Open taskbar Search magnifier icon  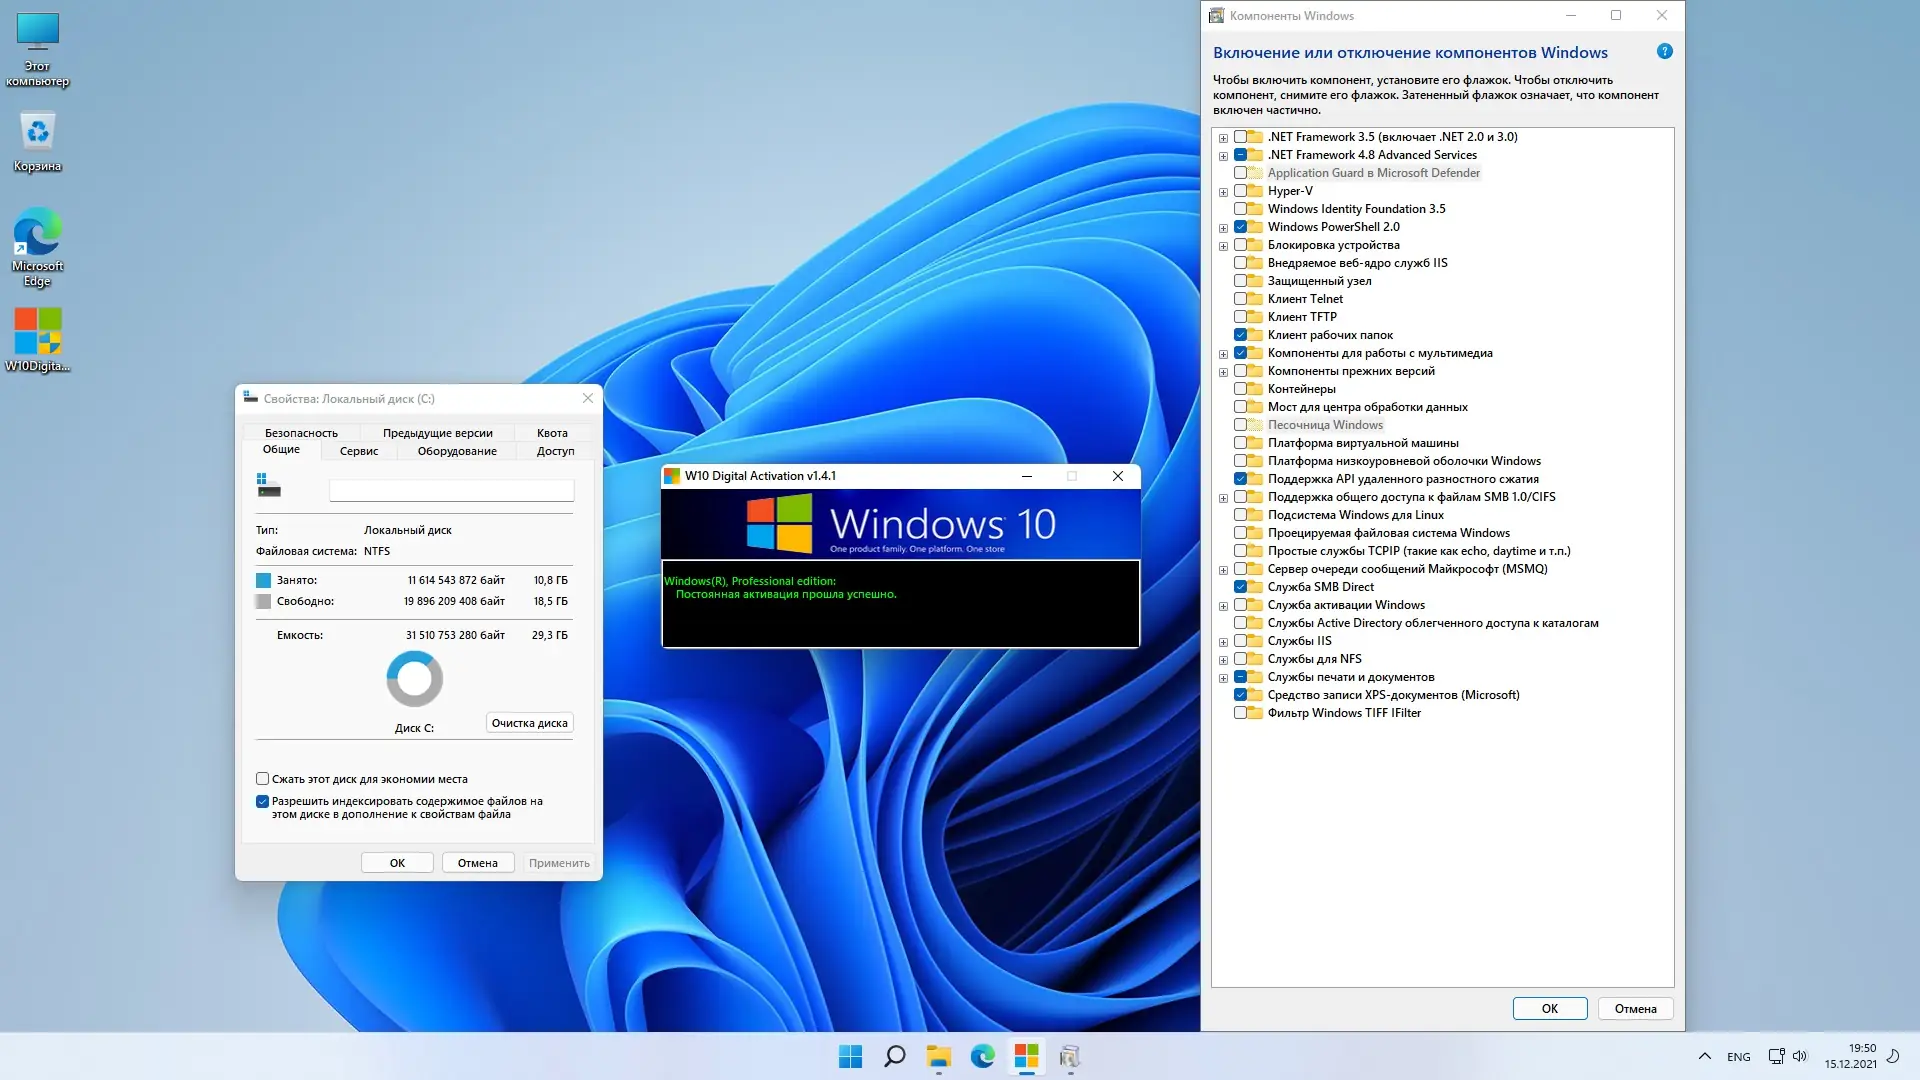point(894,1056)
